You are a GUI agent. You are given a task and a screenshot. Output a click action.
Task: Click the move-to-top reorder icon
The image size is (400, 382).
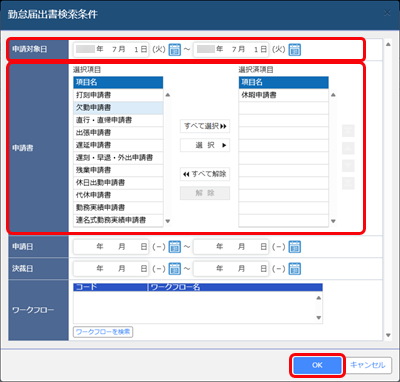pos(348,131)
